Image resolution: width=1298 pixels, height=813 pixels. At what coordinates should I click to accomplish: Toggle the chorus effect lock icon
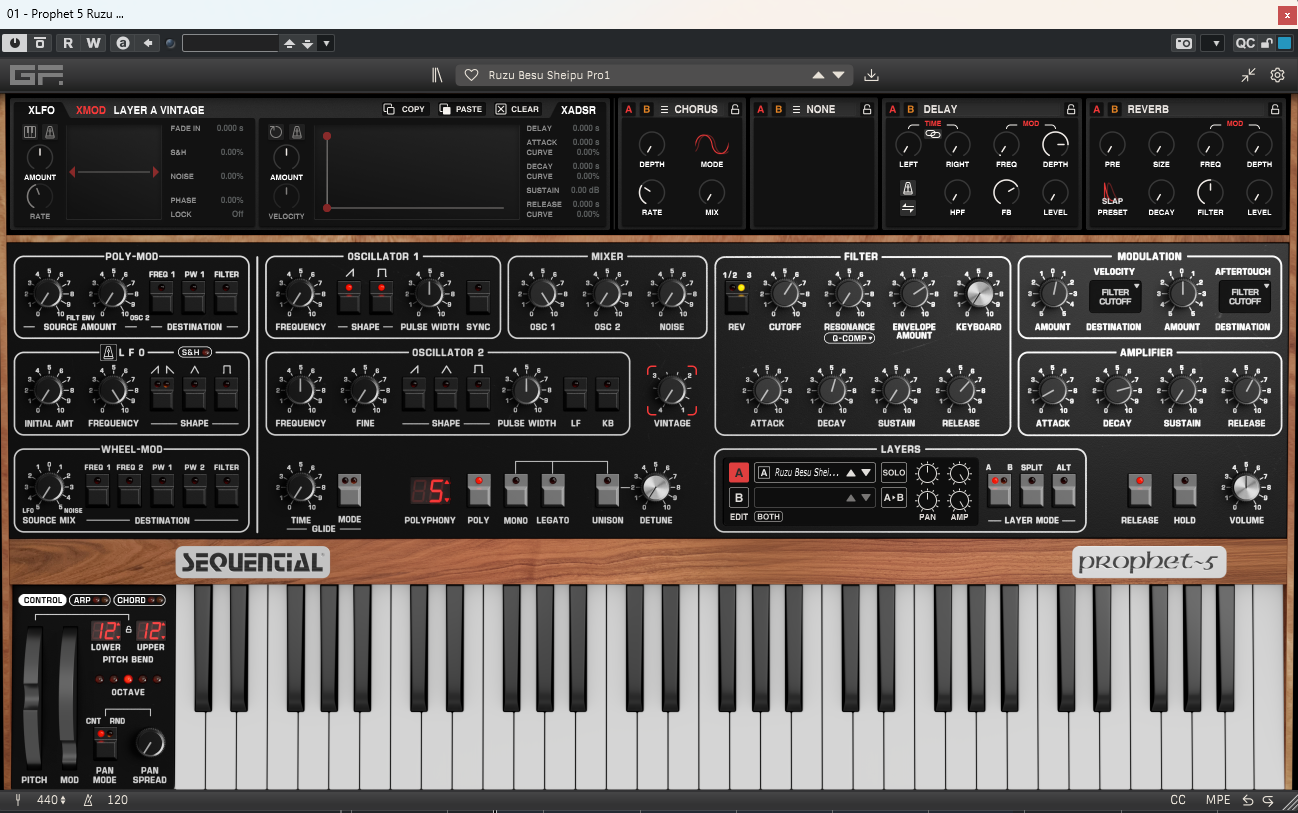coord(735,109)
